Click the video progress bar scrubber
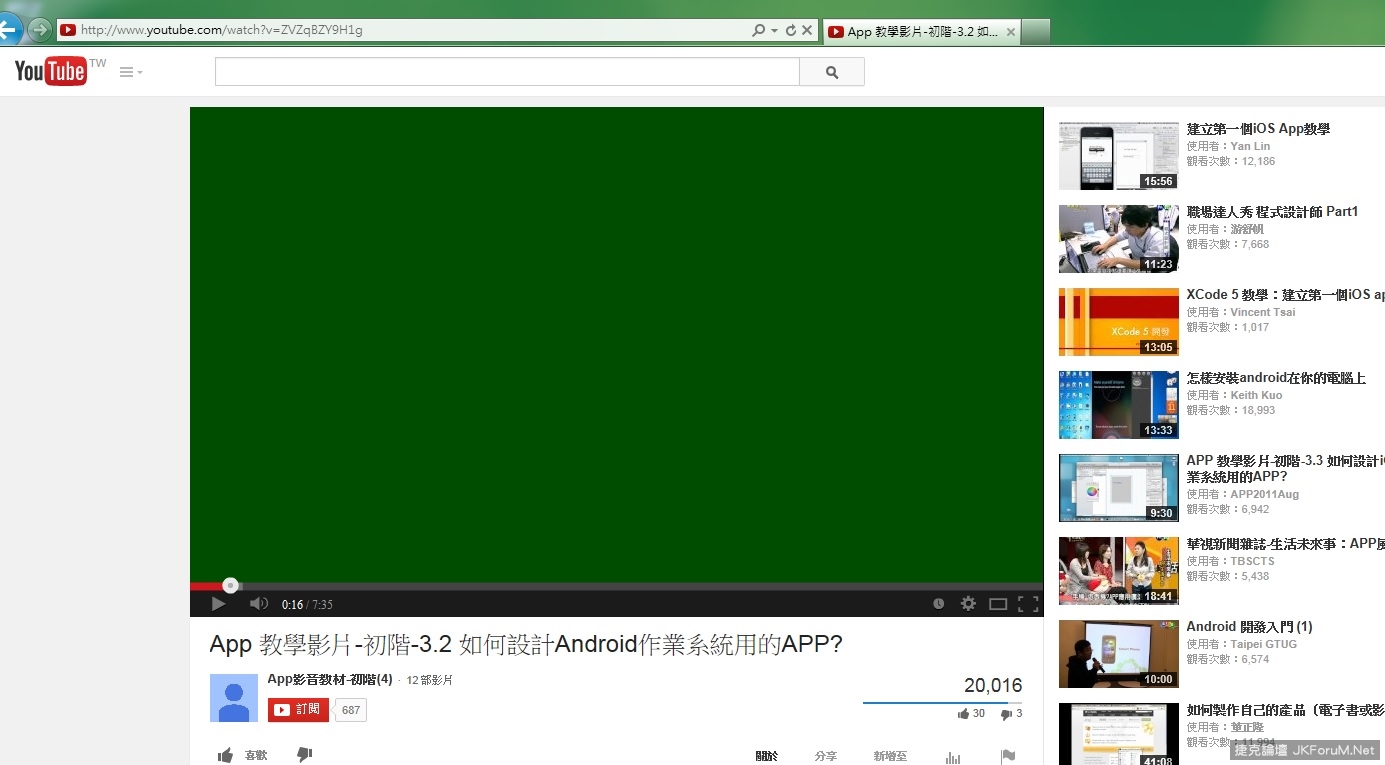This screenshot has height=765, width=1385. pyautogui.click(x=231, y=586)
